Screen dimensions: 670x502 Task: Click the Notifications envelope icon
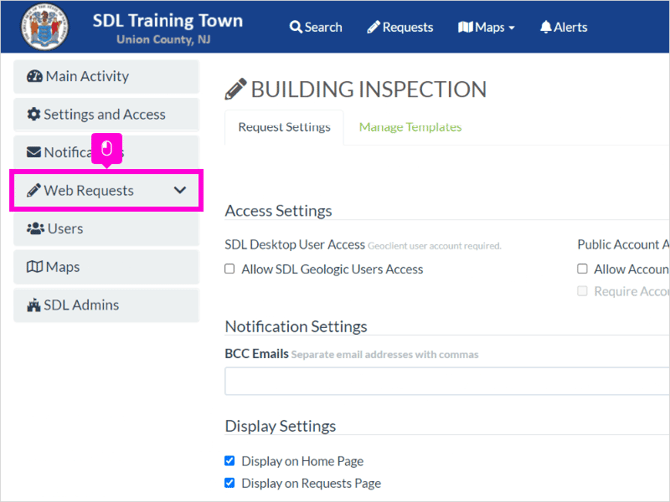(34, 152)
